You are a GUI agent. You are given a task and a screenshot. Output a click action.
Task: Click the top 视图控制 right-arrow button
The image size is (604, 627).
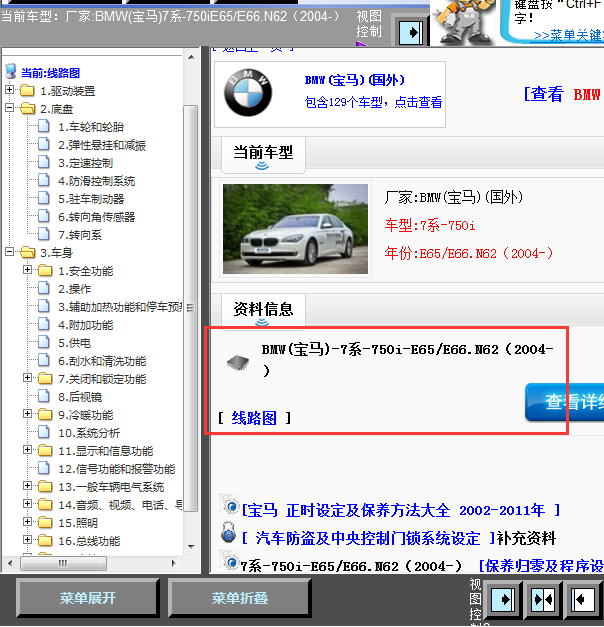[x=410, y=32]
